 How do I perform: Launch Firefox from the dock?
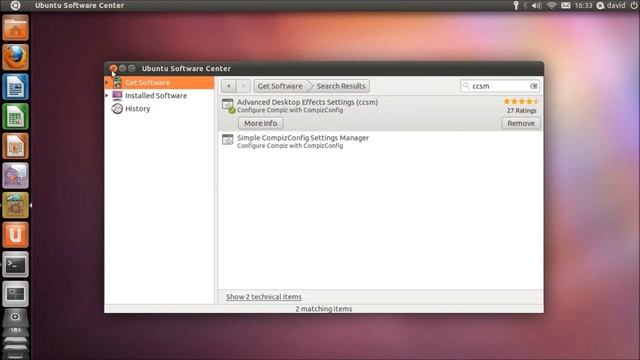click(x=16, y=57)
